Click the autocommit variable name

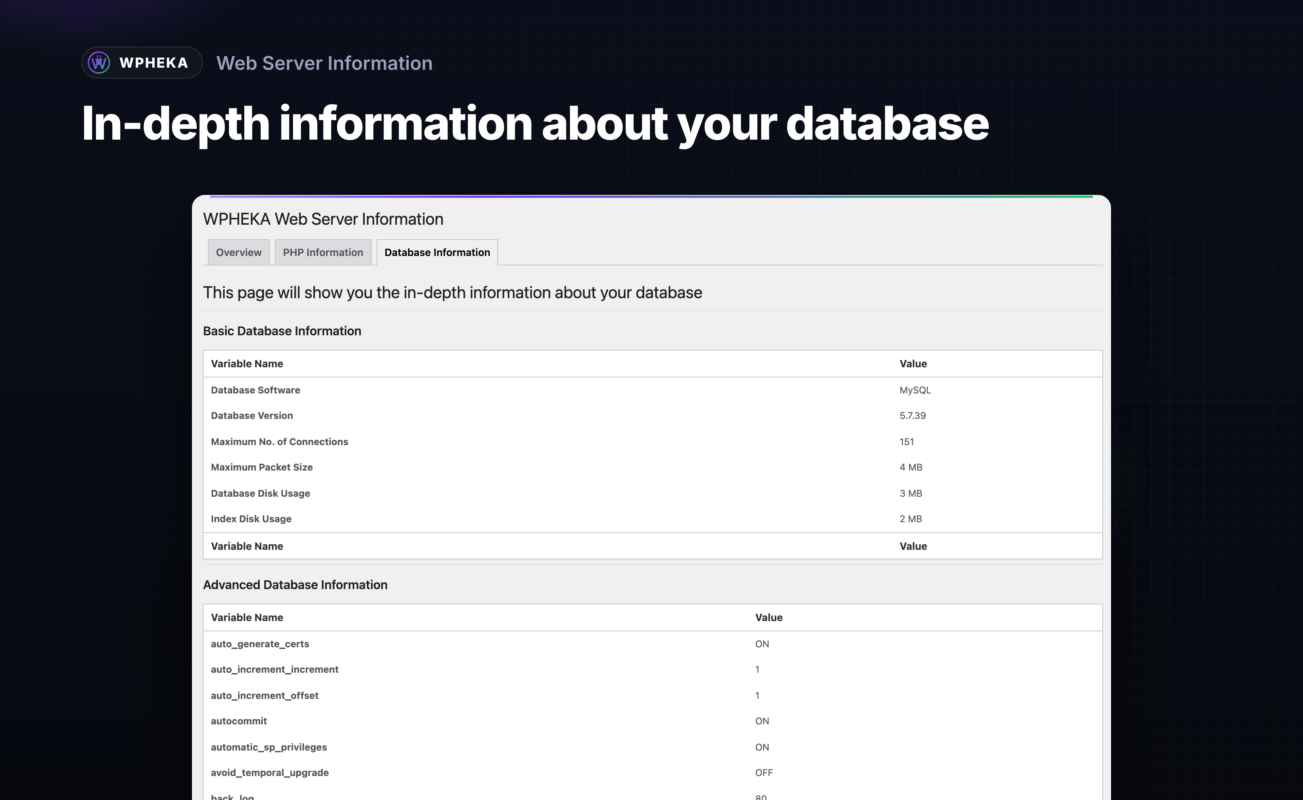[239, 721]
